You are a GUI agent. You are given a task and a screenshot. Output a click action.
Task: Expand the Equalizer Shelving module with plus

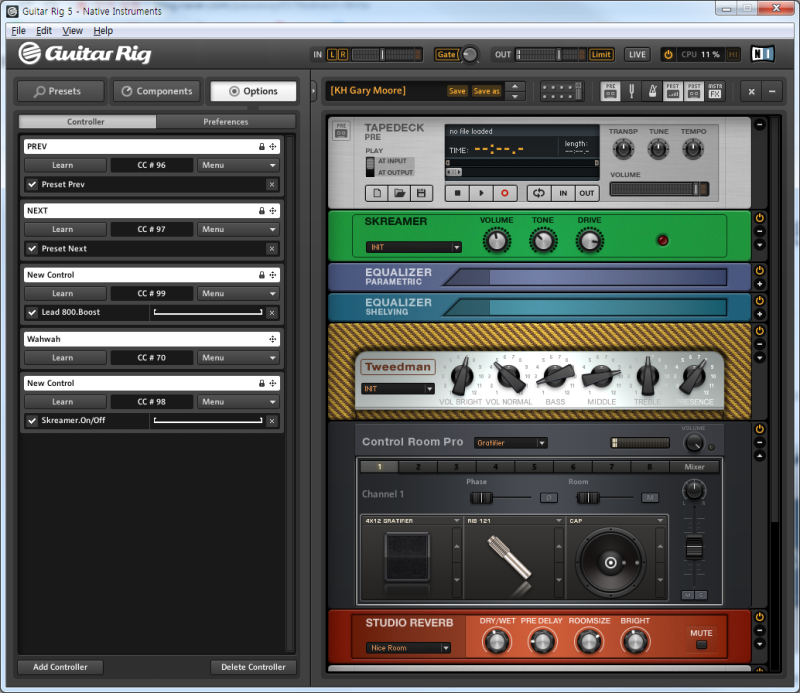[x=760, y=314]
